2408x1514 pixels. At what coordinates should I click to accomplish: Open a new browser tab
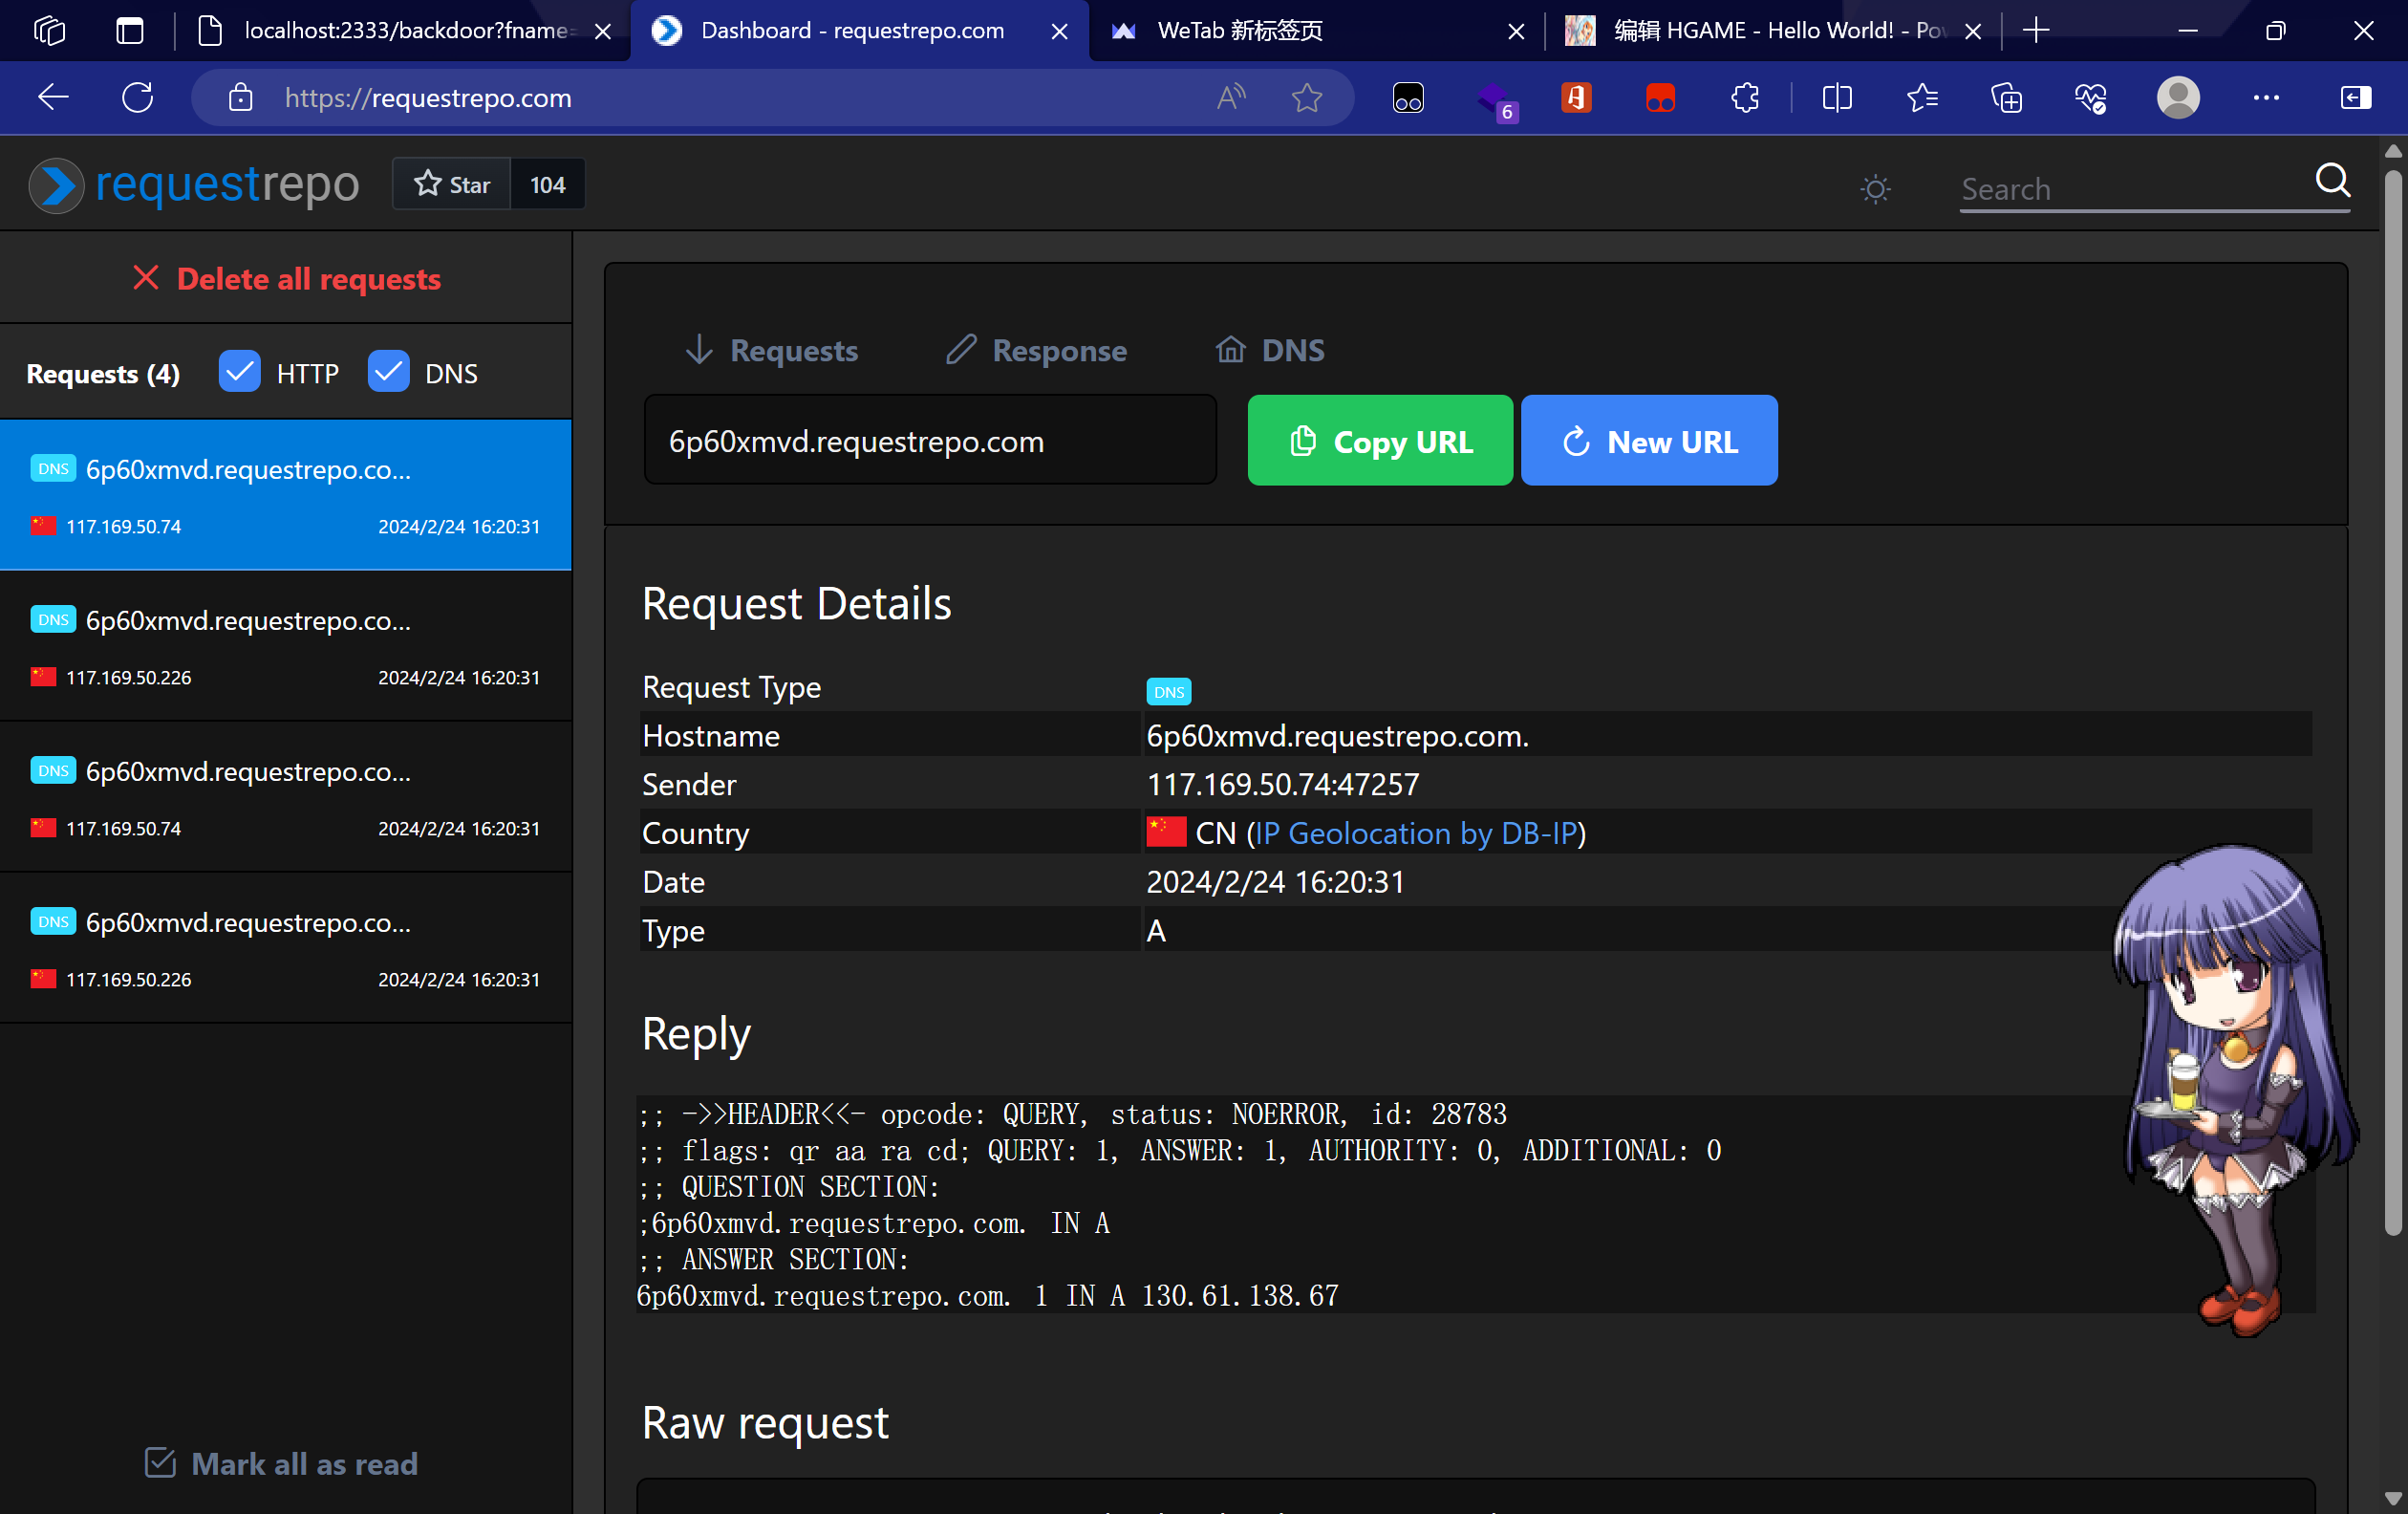[x=2036, y=31]
